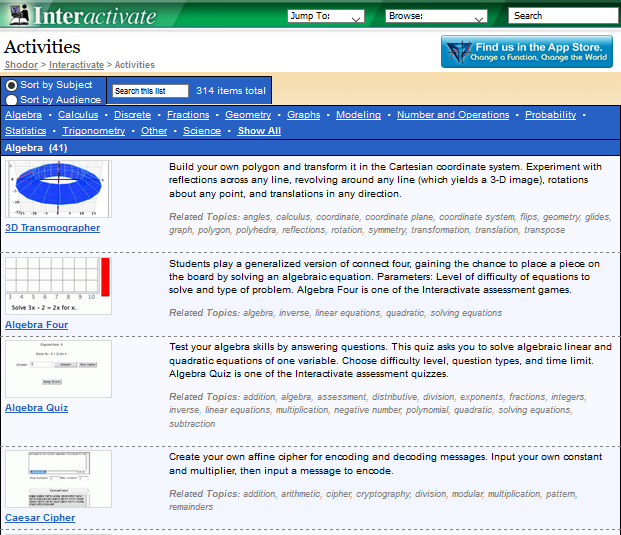This screenshot has width=621, height=535.
Task: Click the site Search input field
Action: tap(563, 16)
